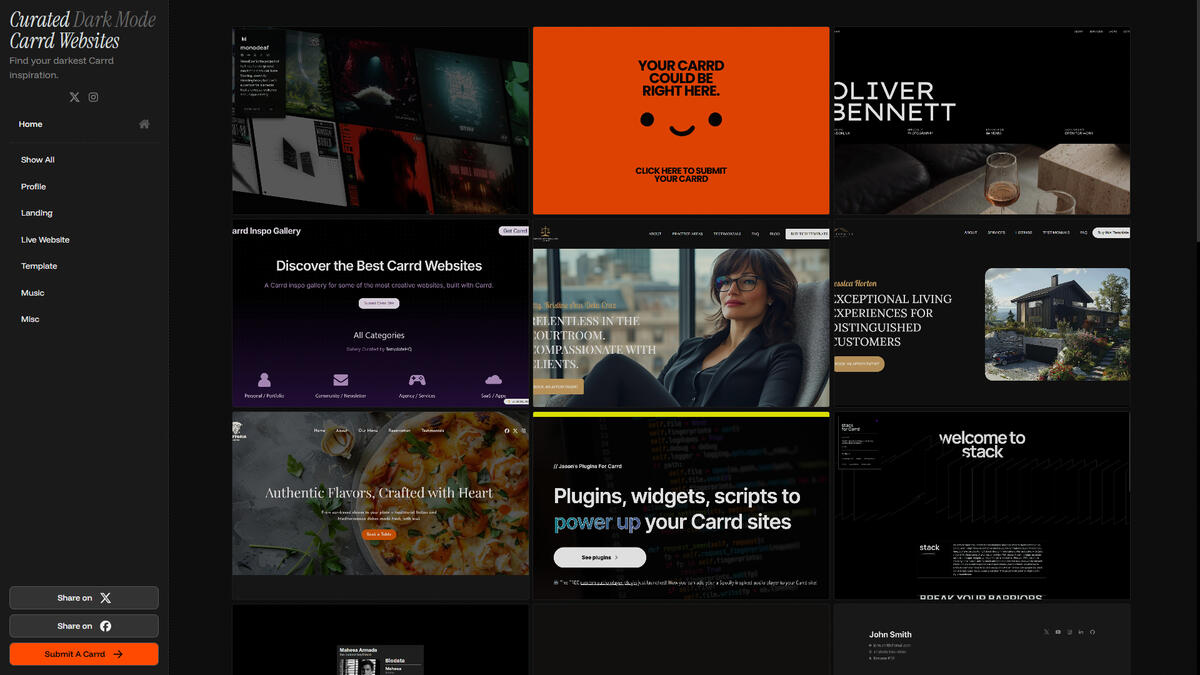Viewport: 1200px width, 675px height.
Task: Choose Live Website from the sidebar
Action: (x=45, y=240)
